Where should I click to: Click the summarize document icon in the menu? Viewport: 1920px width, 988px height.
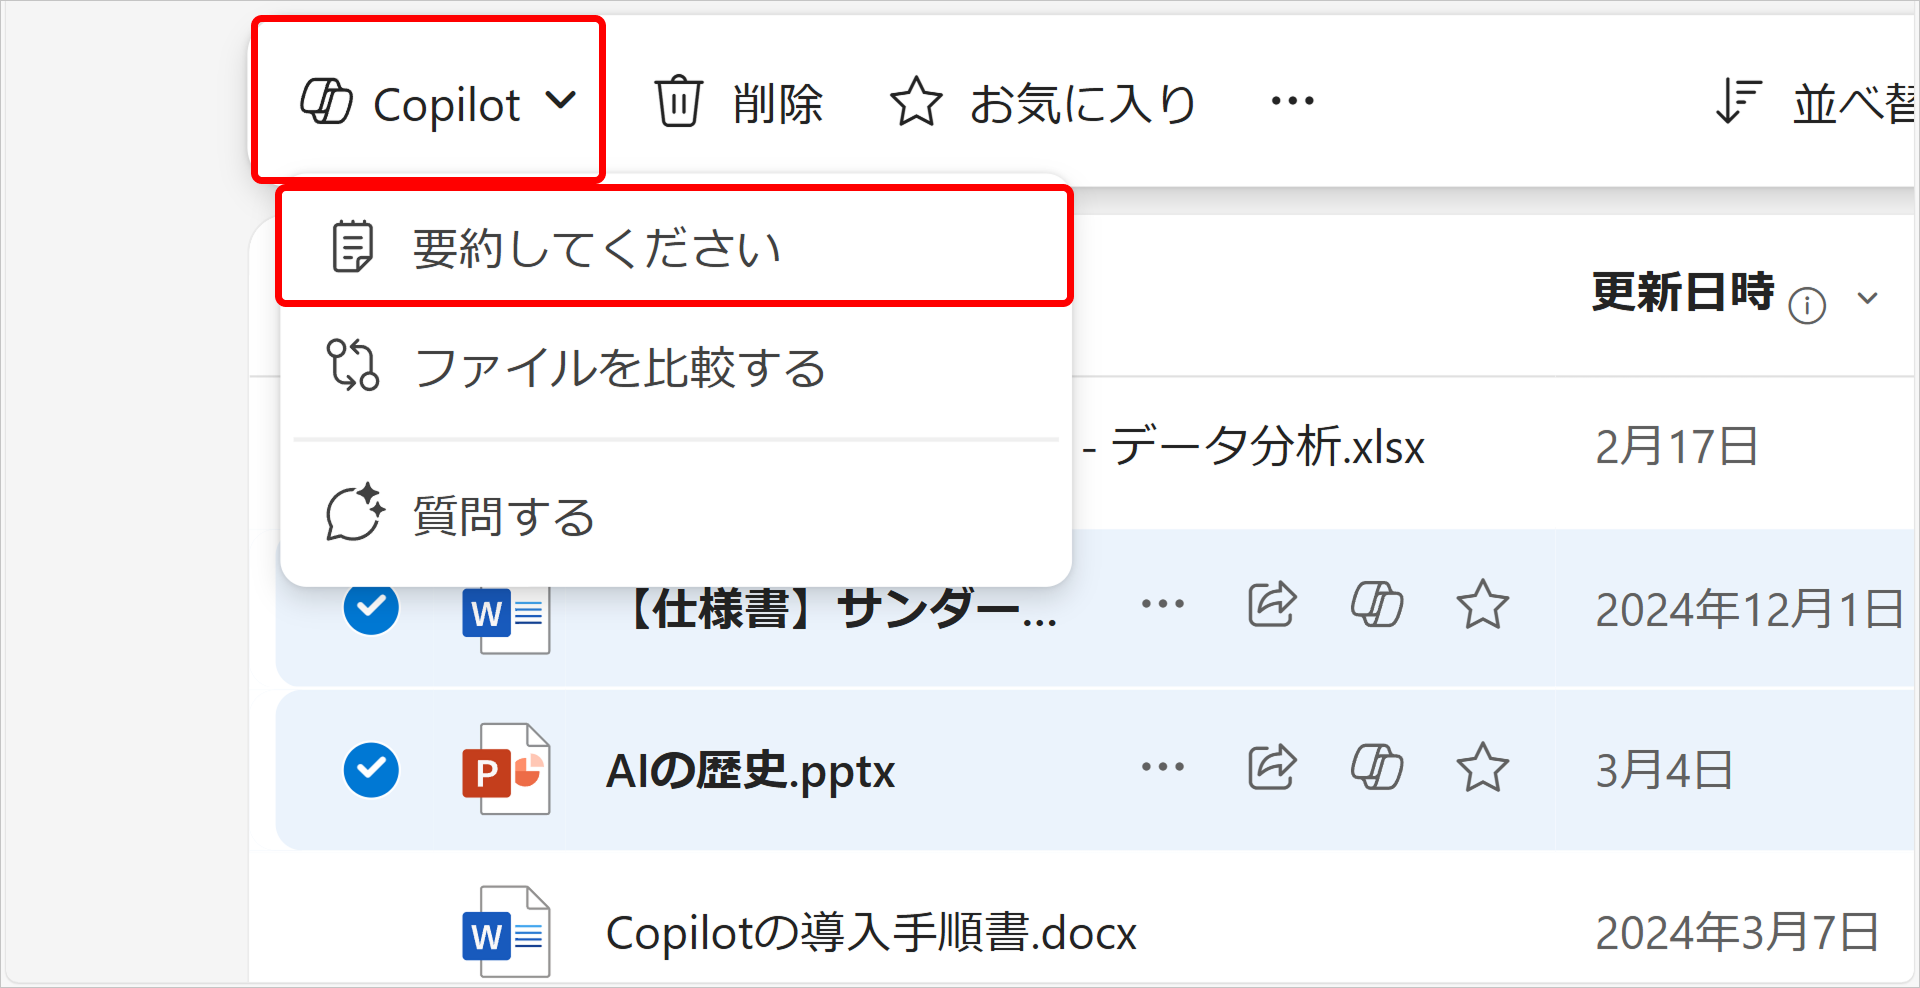(x=352, y=247)
